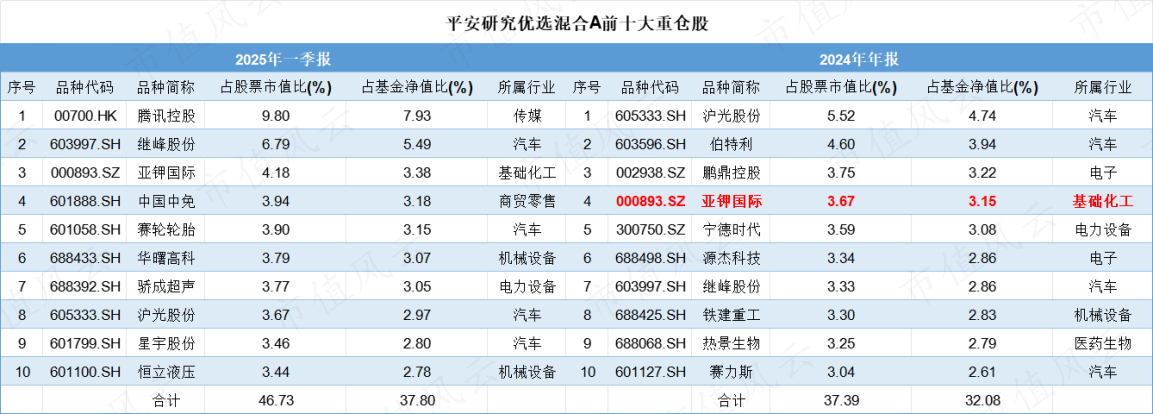Screen dimensions: 1153x414
Task: Select the 2.80 net value cell
Action: pos(418,343)
